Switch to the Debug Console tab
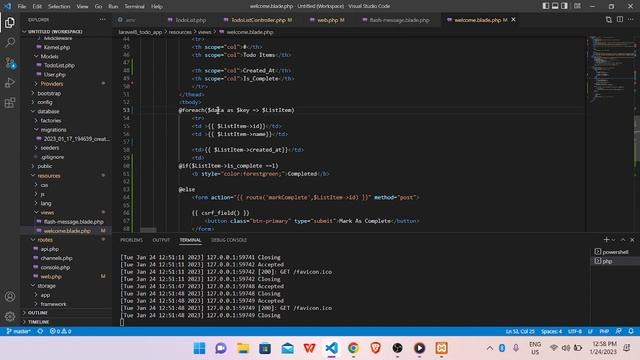The image size is (640, 360). coord(229,240)
